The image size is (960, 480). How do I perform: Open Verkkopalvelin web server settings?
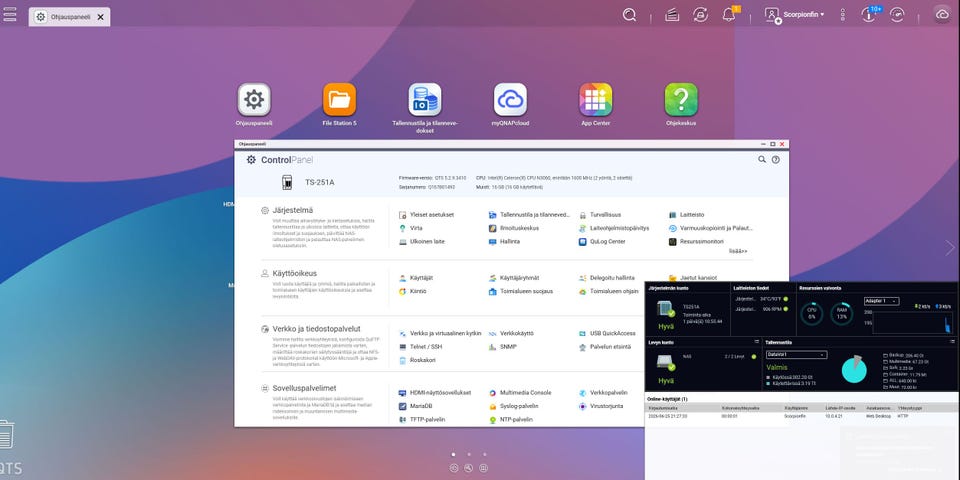(603, 392)
